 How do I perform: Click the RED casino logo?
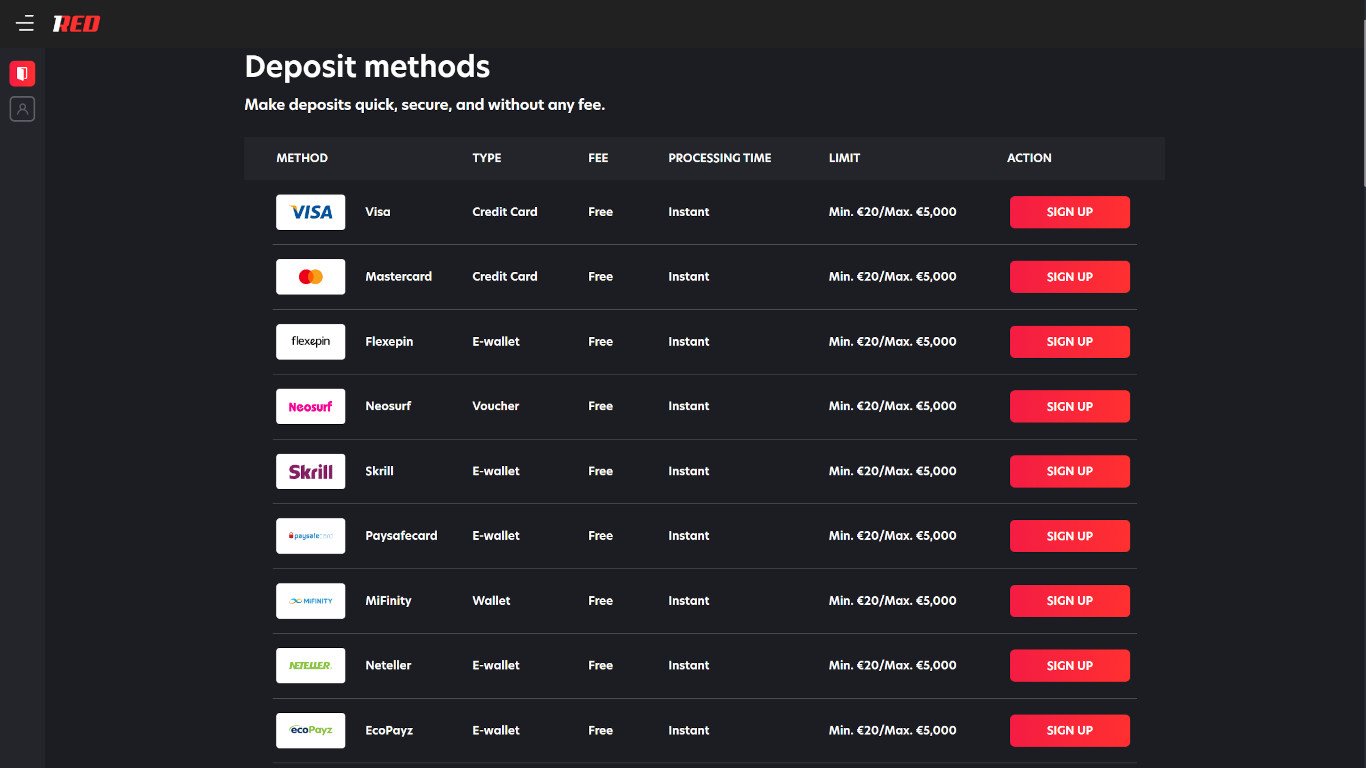coord(77,23)
